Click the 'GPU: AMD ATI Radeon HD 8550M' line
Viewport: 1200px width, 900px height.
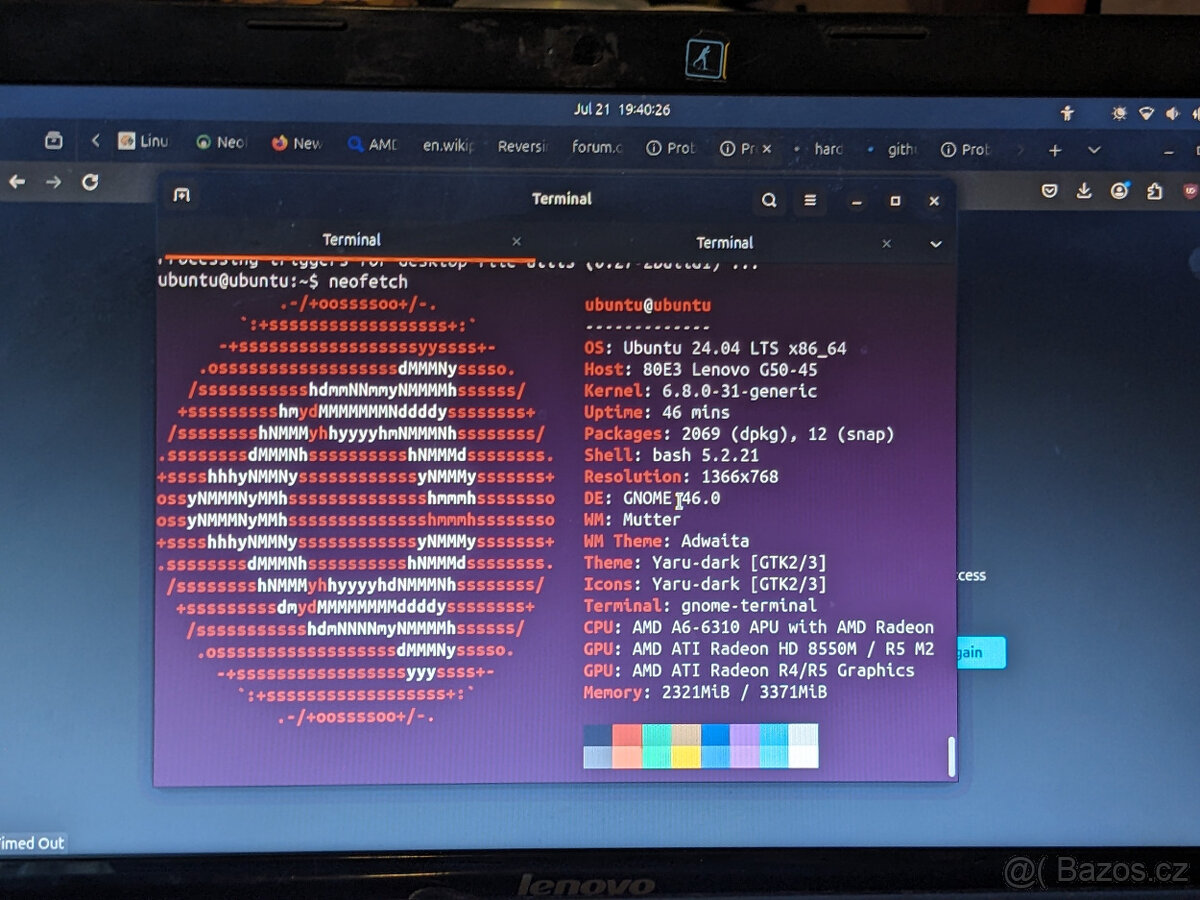[759, 649]
